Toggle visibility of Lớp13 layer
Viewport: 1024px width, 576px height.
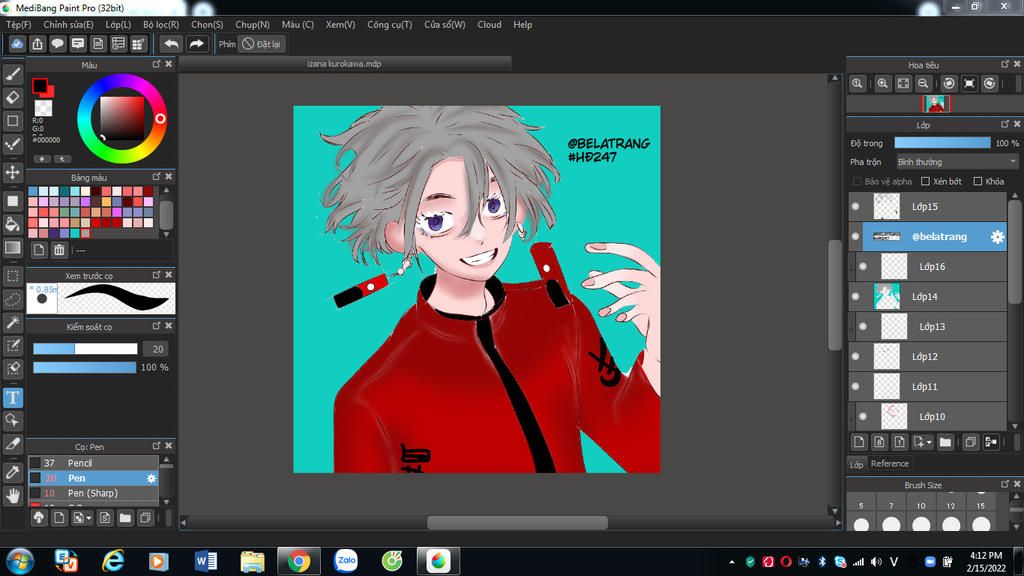[x=863, y=327]
